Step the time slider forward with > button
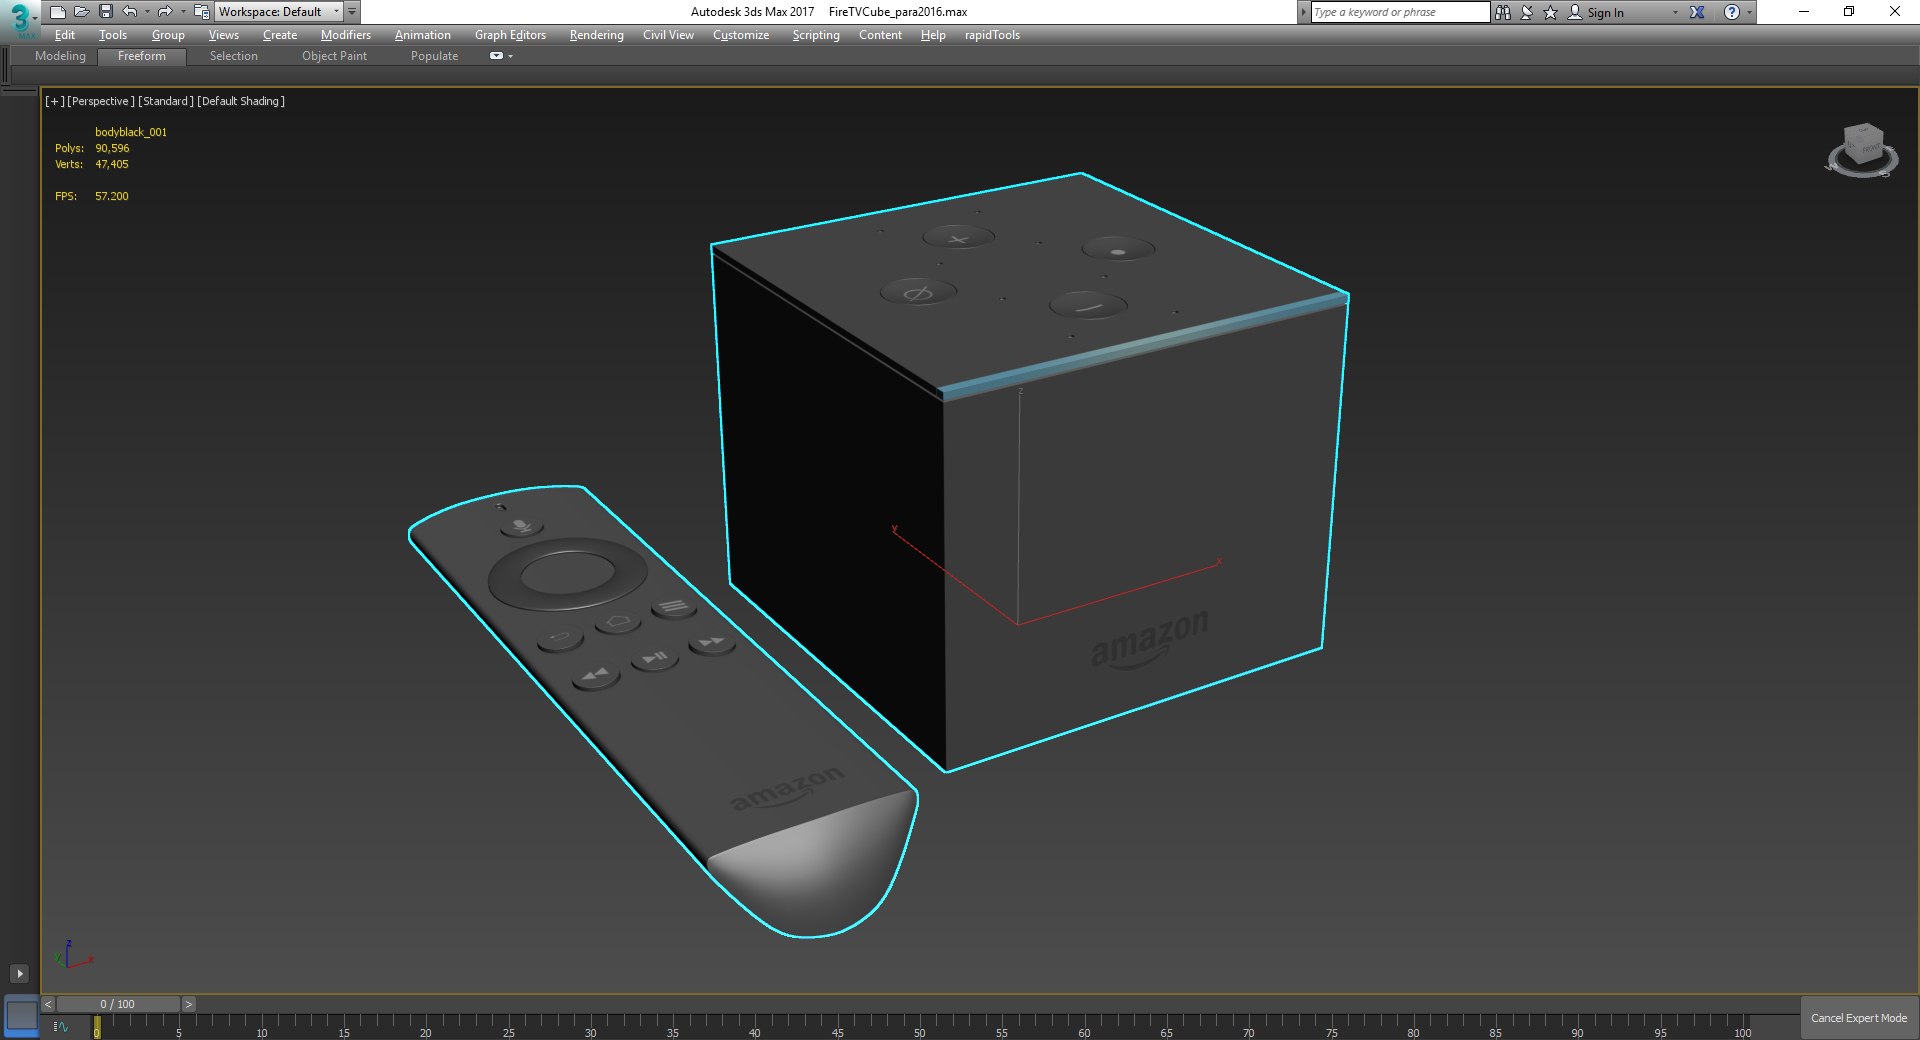The width and height of the screenshot is (1920, 1040). (188, 1004)
